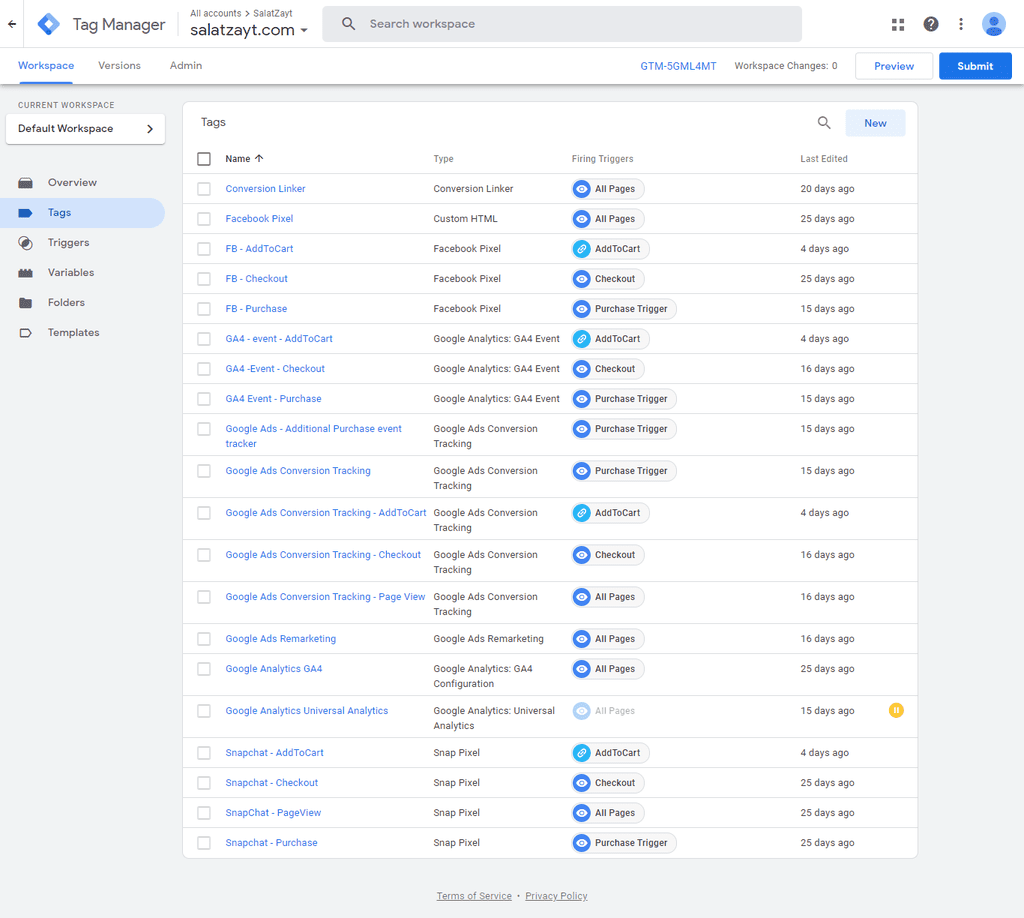
Task: Click the paused status icon for Universal Analytics
Action: [896, 710]
